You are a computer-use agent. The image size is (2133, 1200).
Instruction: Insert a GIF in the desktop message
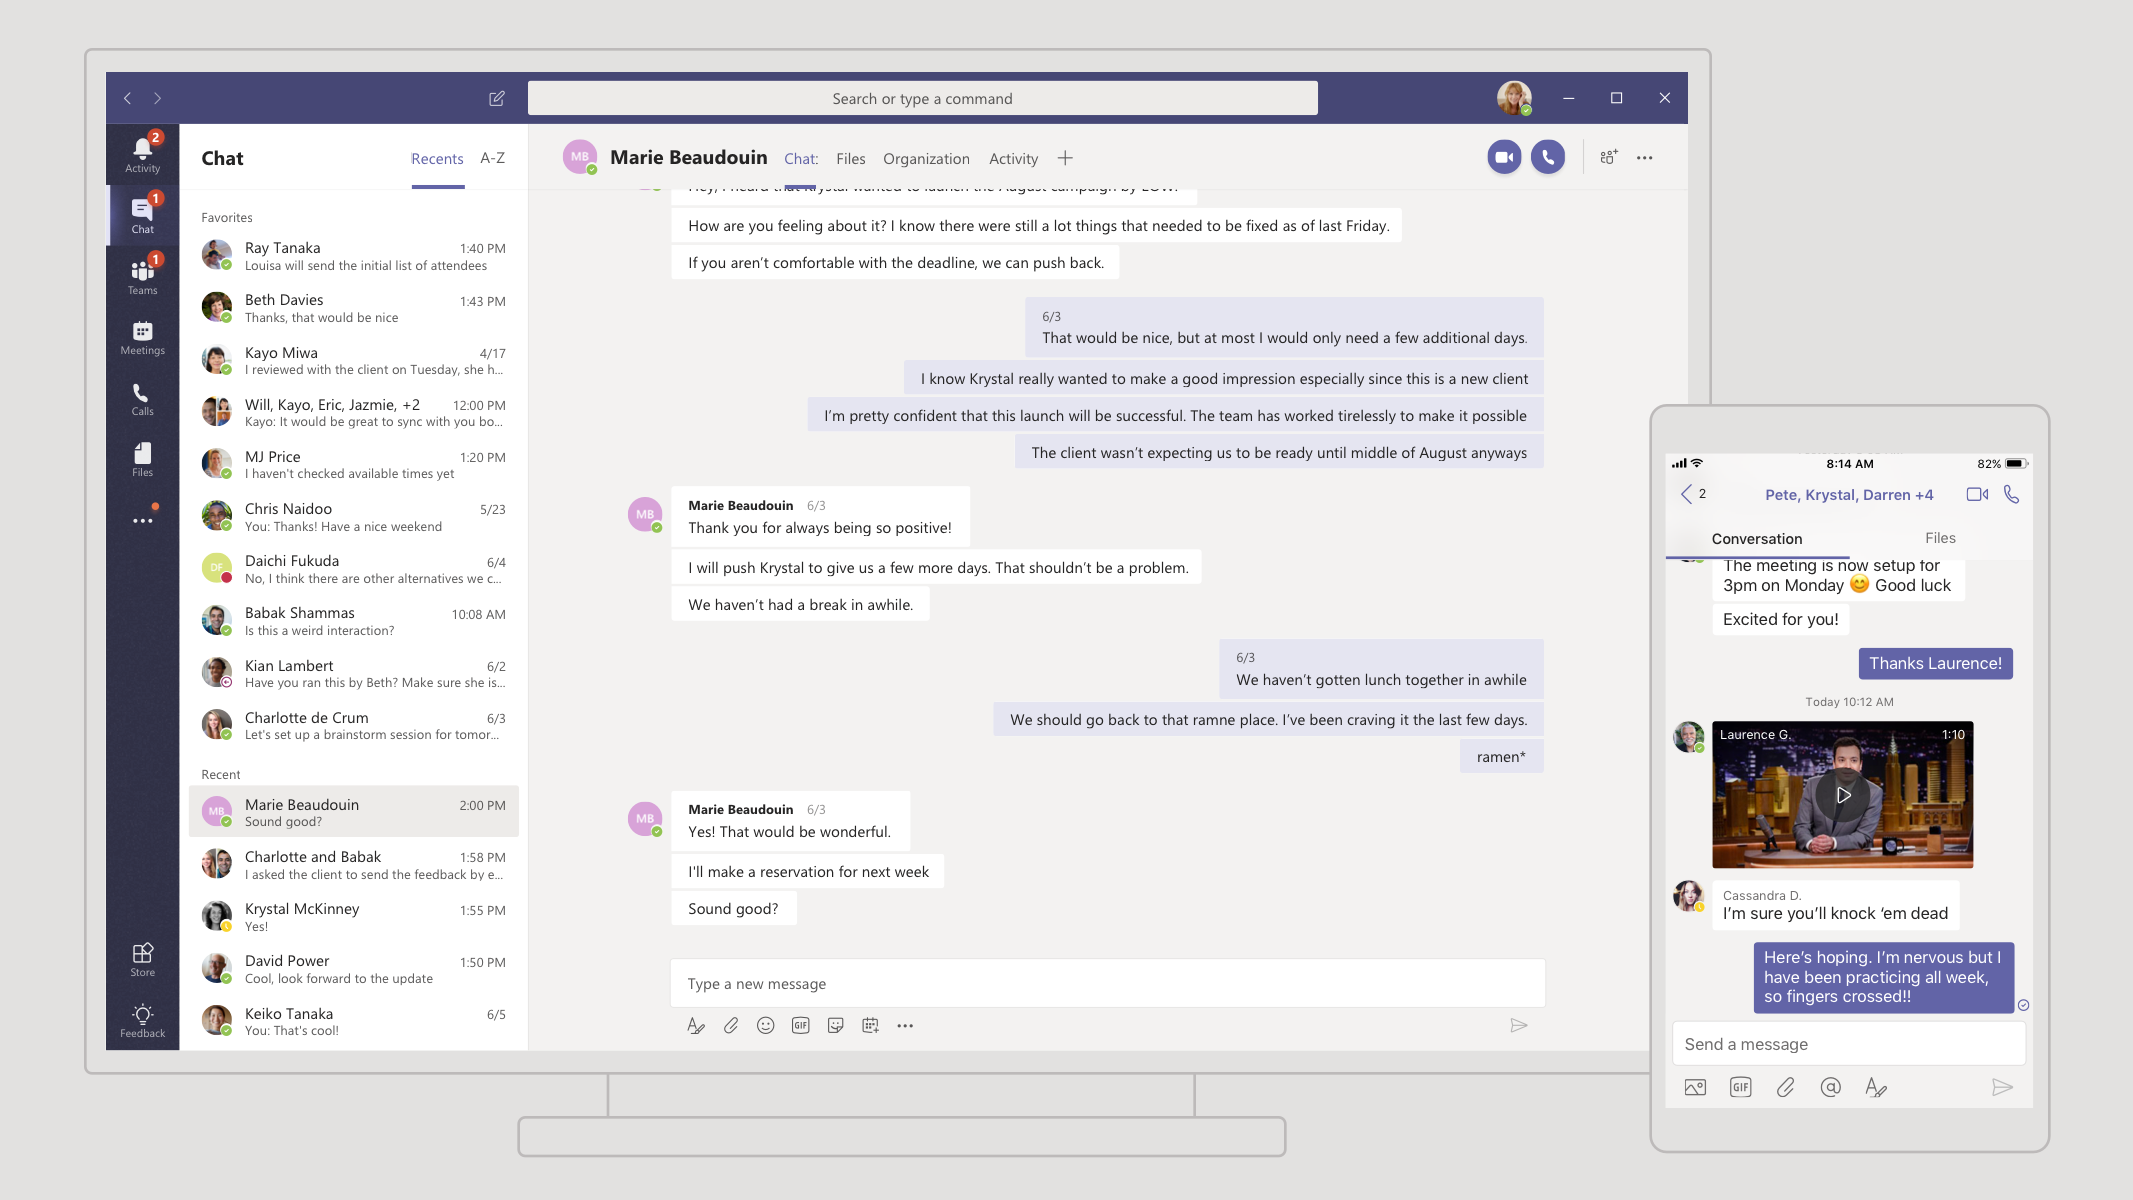click(800, 1025)
